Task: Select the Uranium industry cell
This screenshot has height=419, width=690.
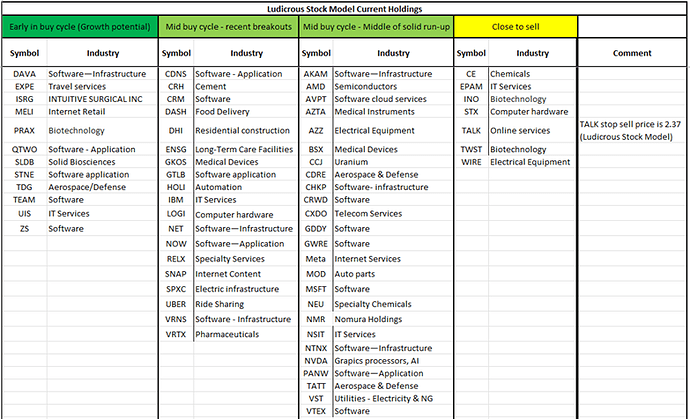Action: click(x=352, y=162)
